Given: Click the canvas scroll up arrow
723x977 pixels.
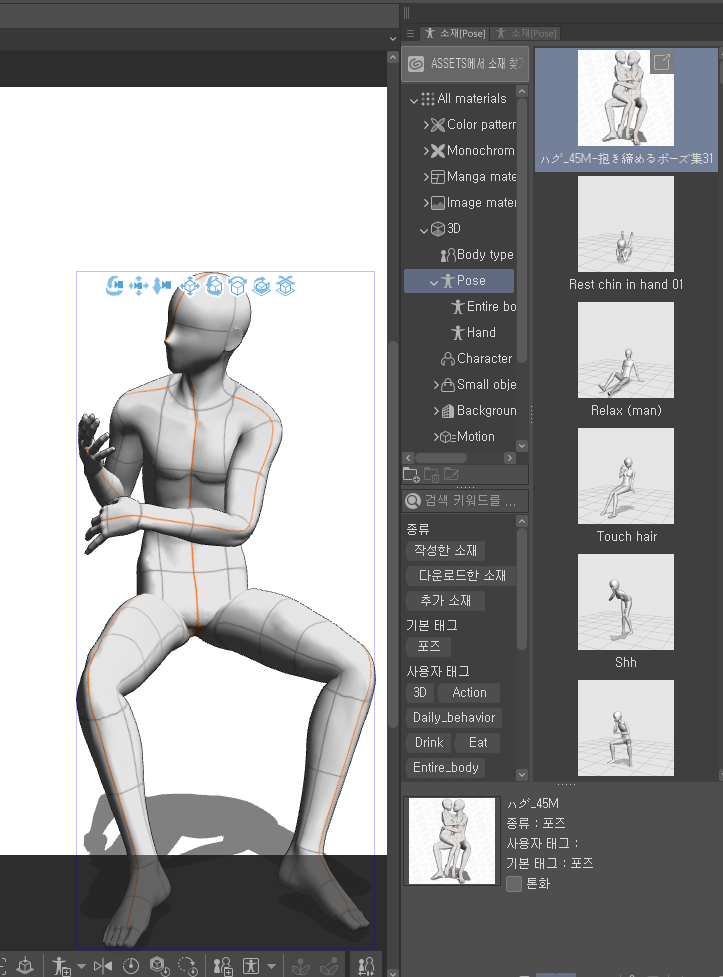Looking at the screenshot, I should (x=393, y=57).
